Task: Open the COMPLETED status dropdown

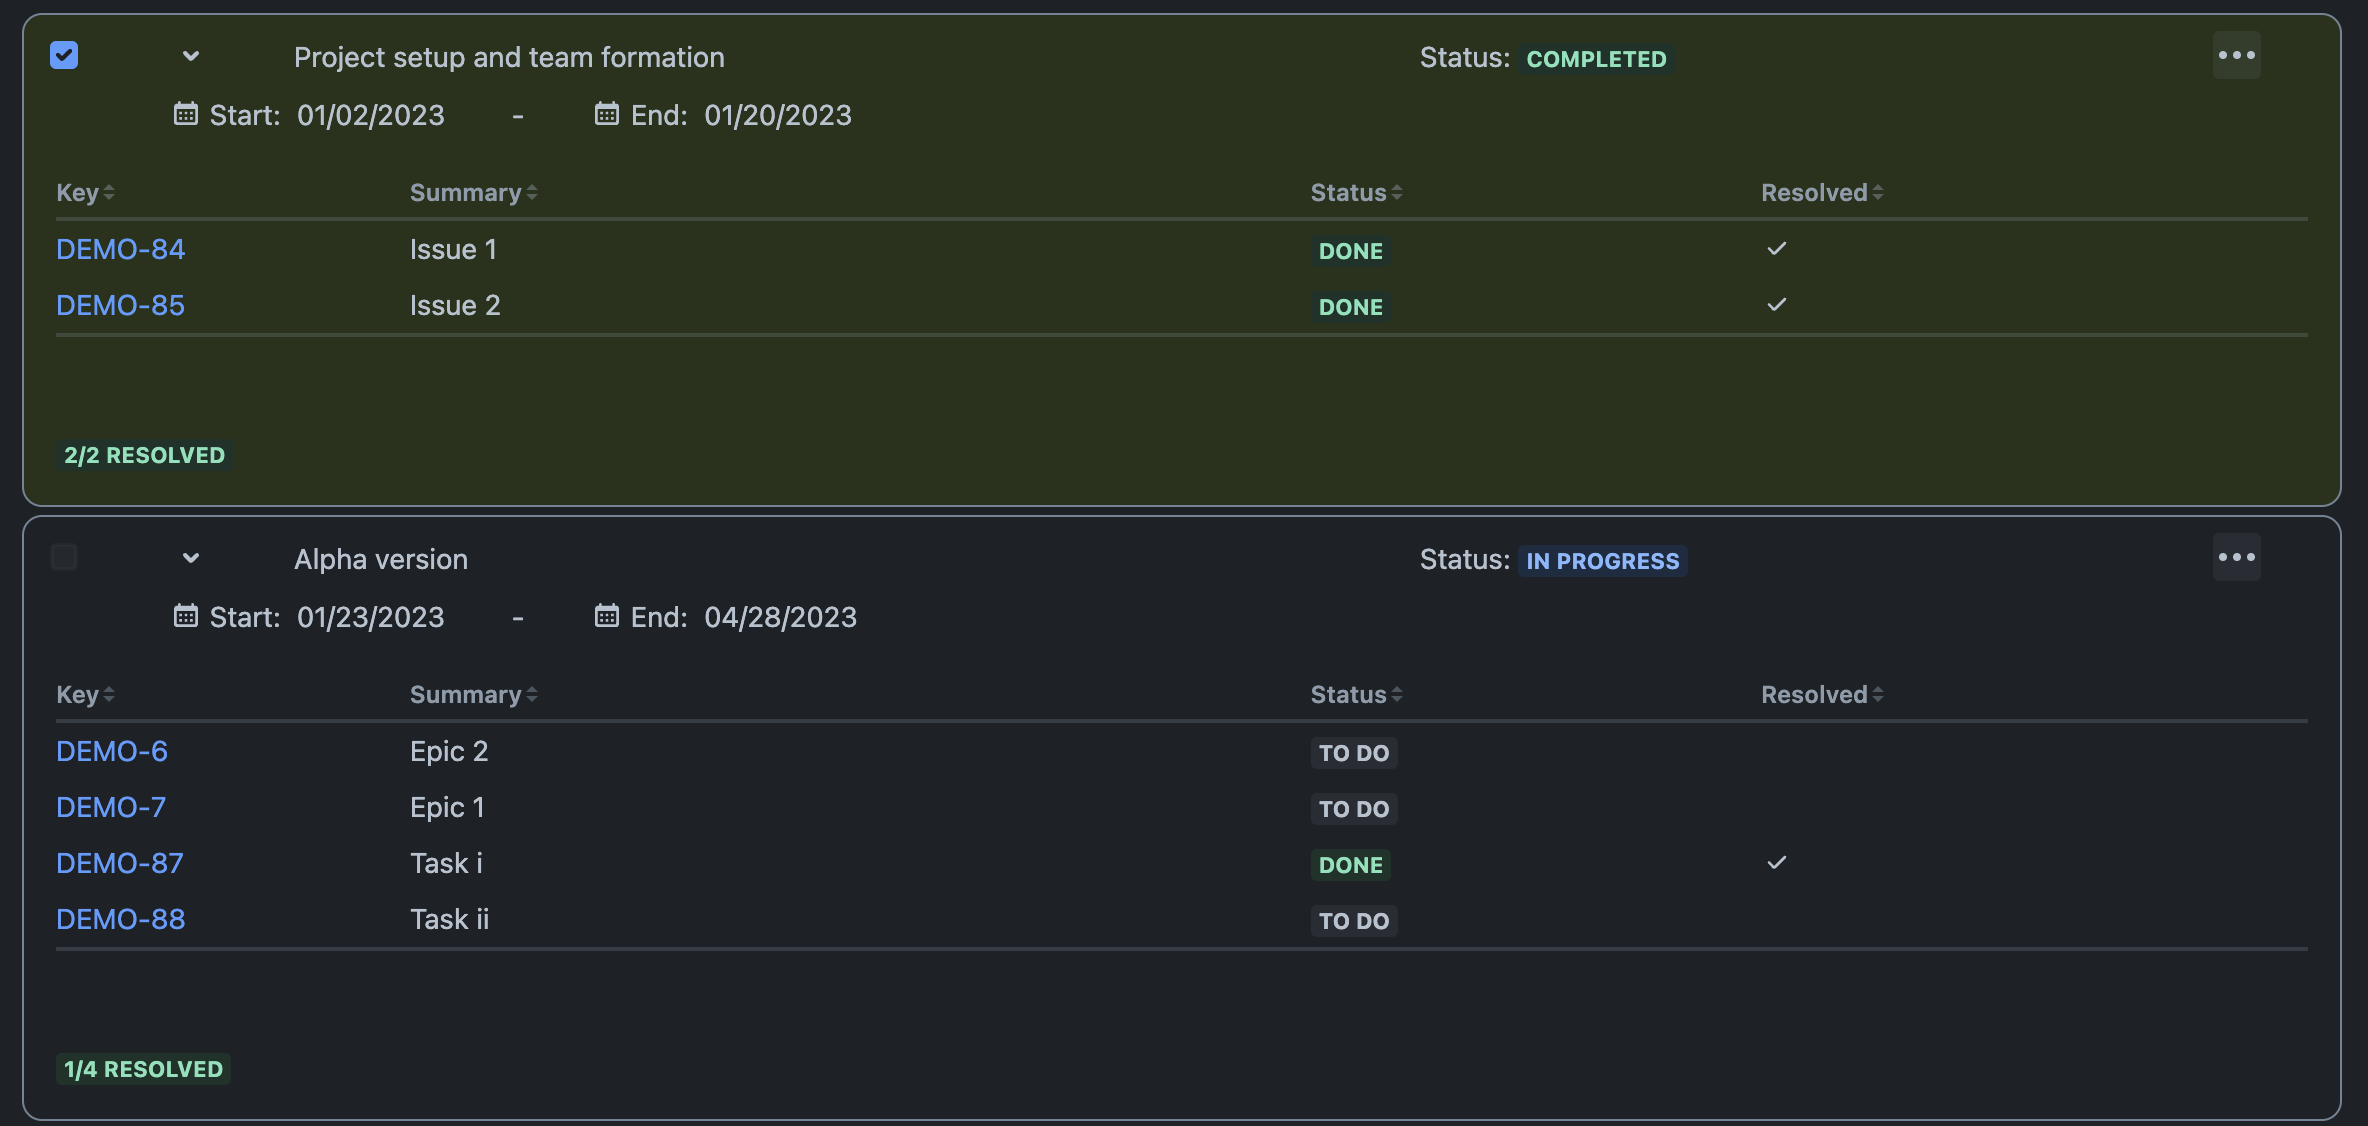Action: [x=1596, y=59]
